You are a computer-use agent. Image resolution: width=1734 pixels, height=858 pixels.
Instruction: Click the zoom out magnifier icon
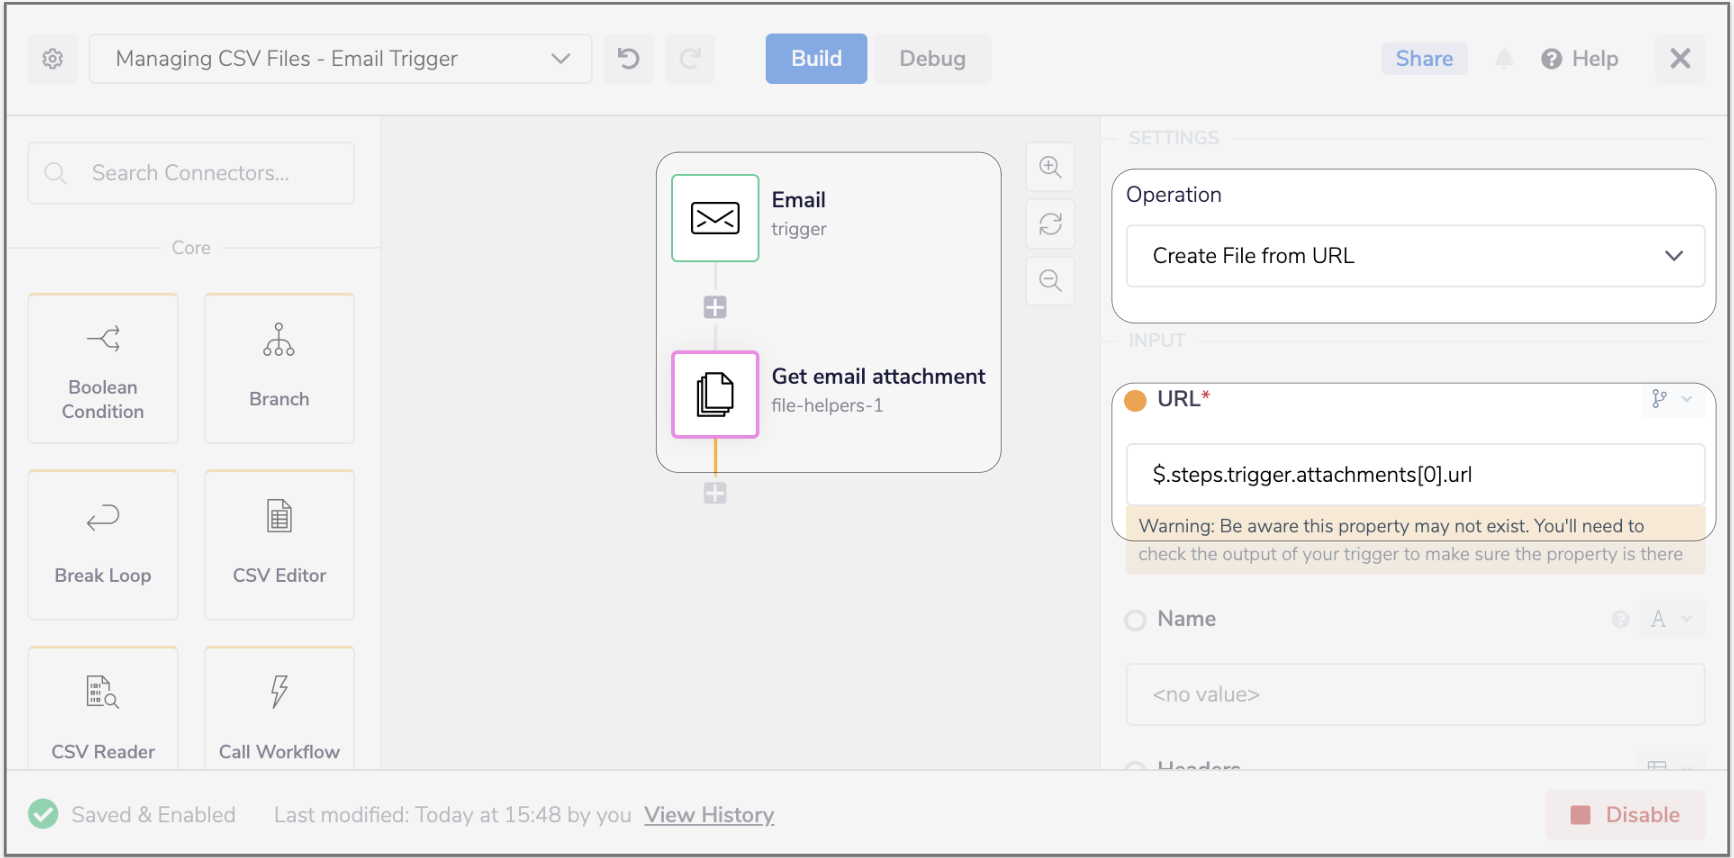(1050, 281)
